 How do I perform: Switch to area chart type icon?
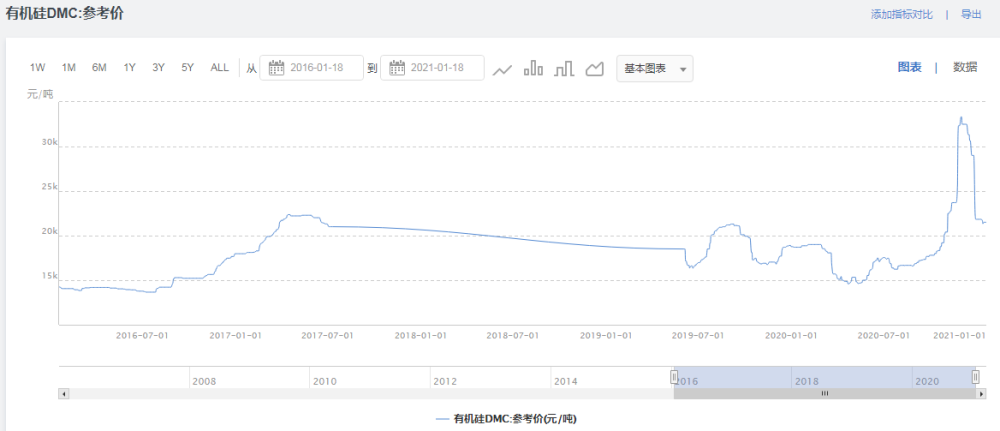click(x=594, y=69)
